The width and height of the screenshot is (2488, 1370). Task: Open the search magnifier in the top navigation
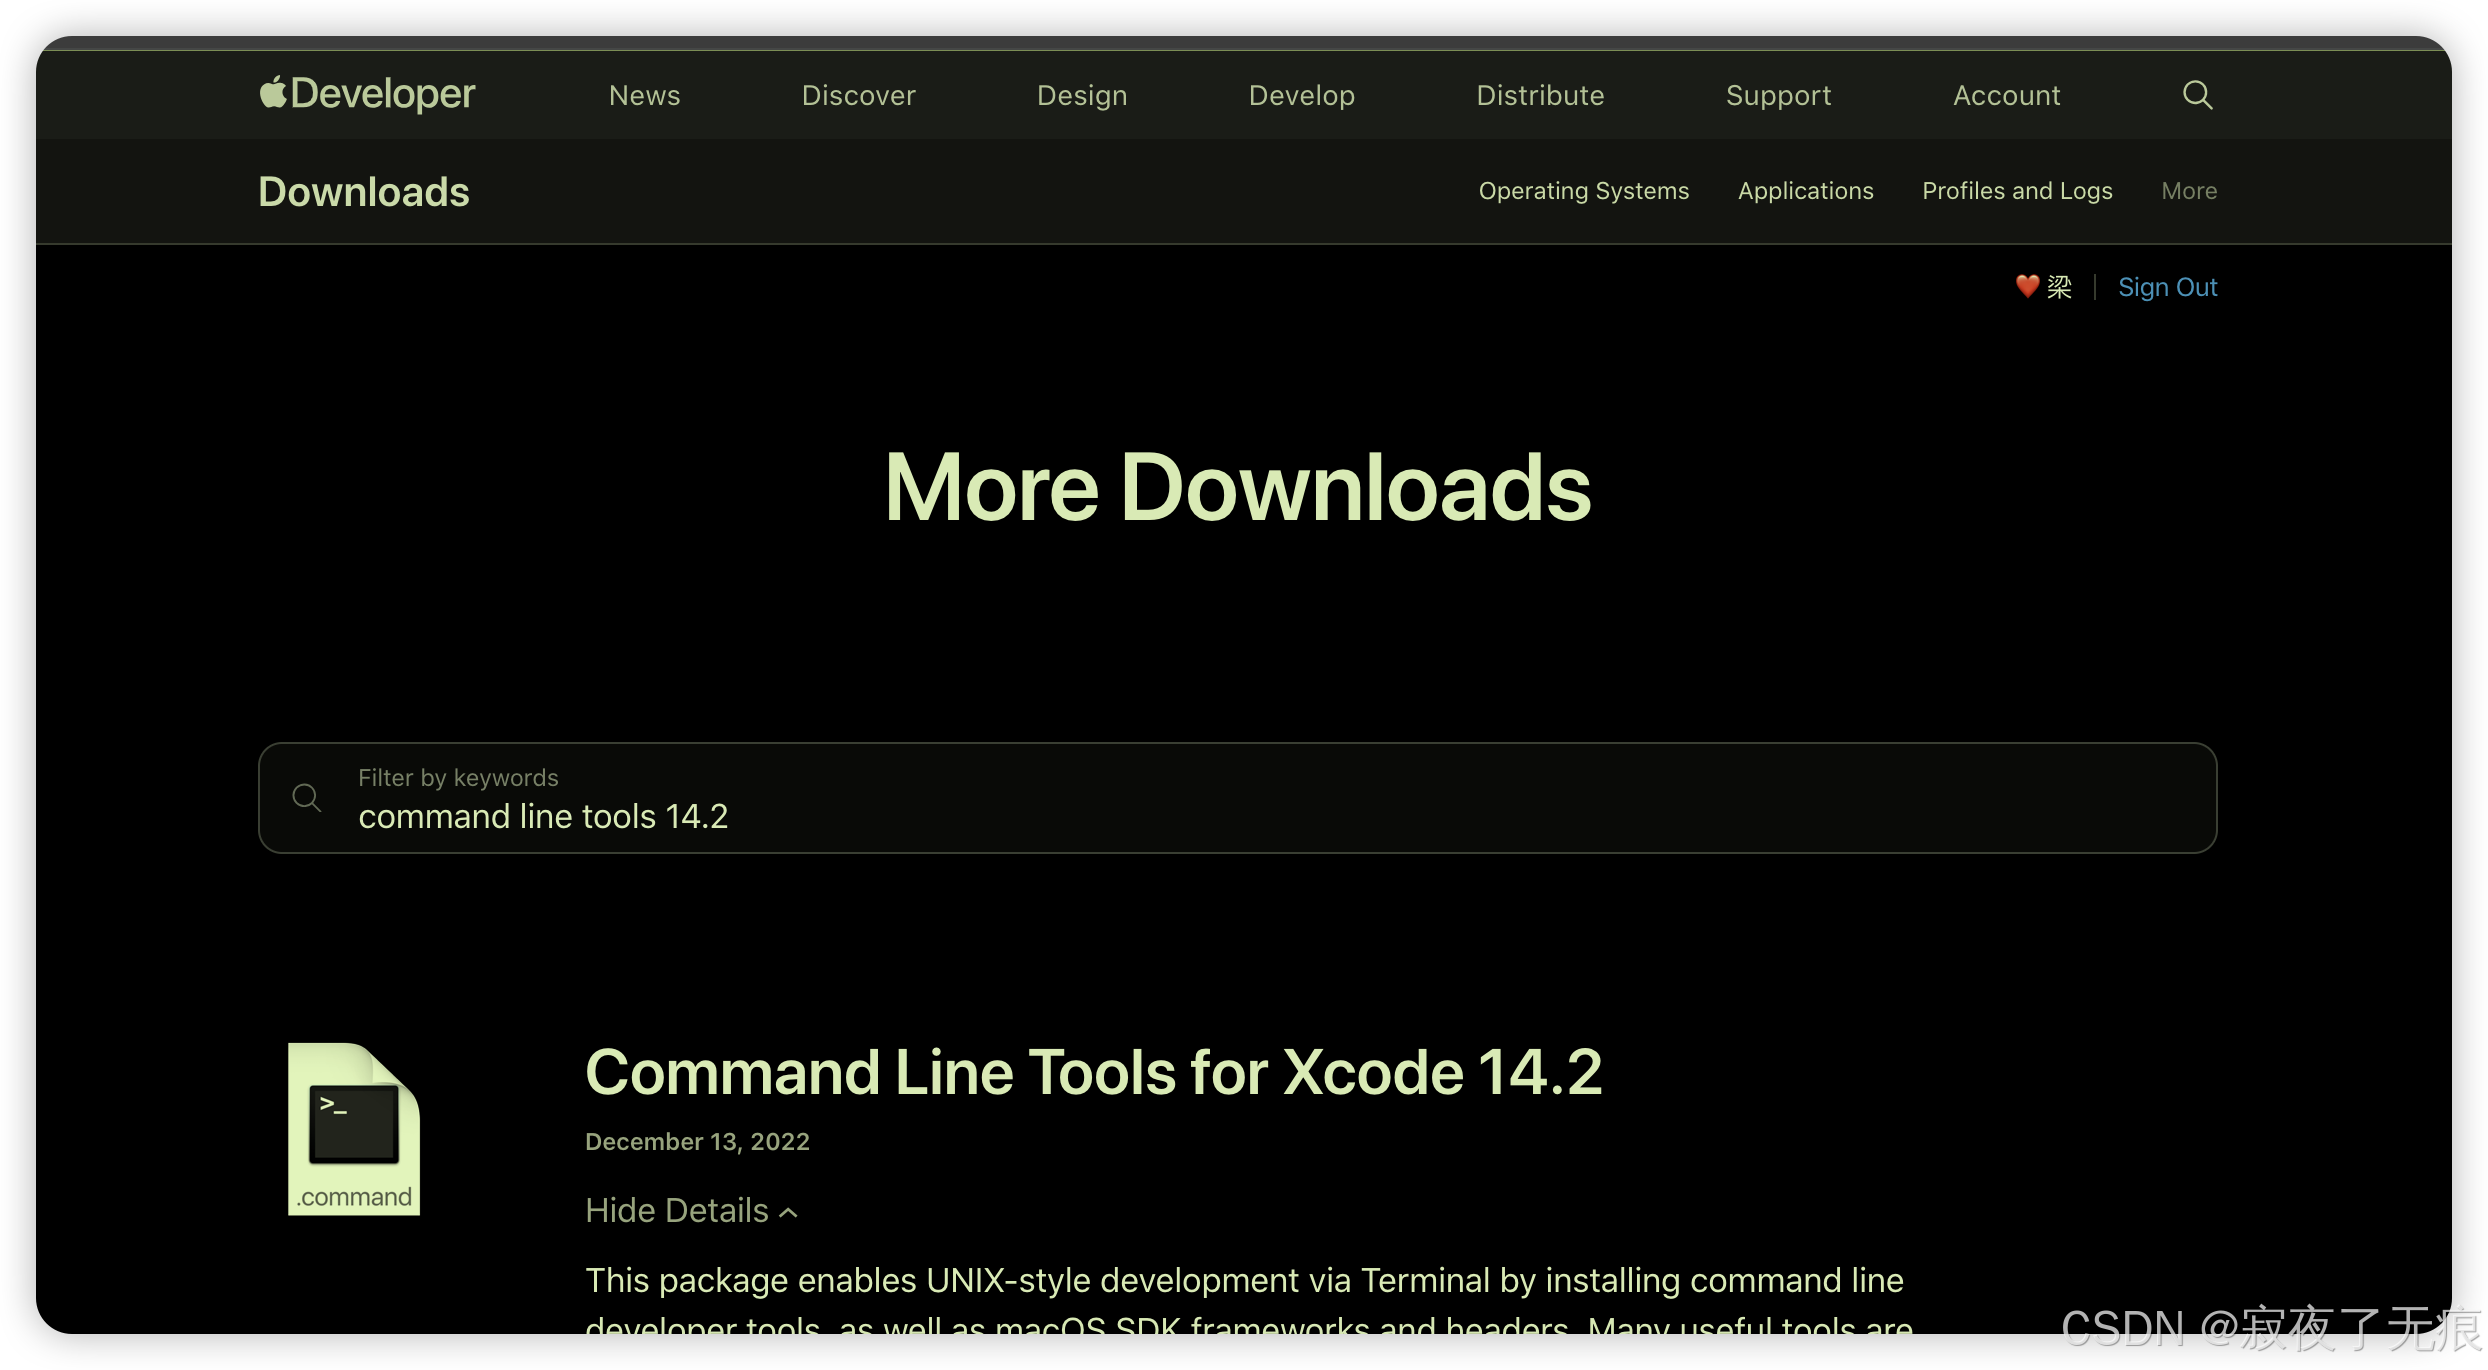tap(2197, 94)
